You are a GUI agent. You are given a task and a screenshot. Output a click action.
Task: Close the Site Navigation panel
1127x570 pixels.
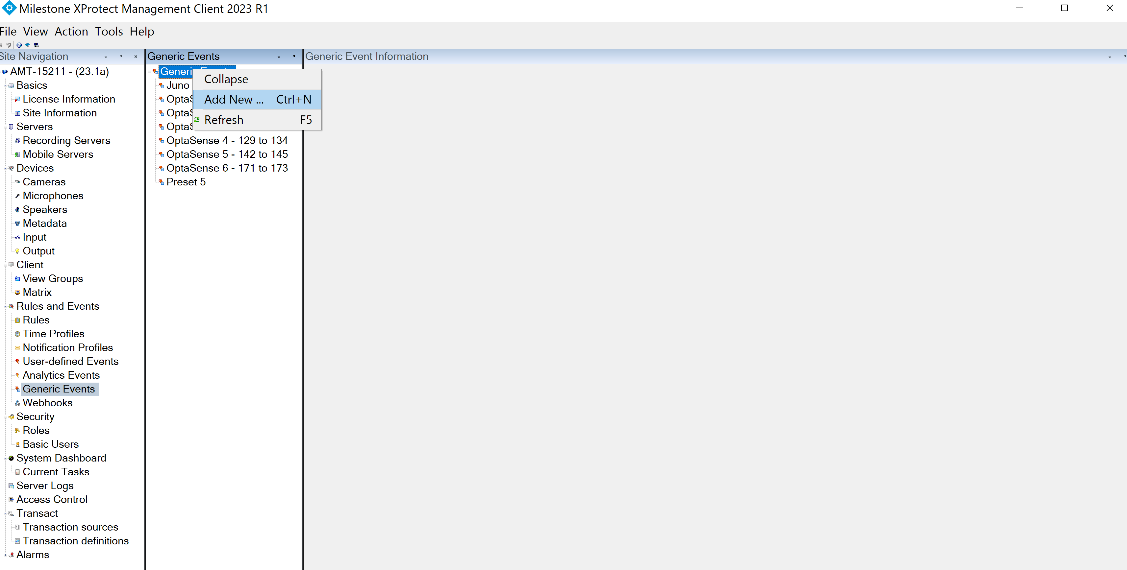(x=136, y=57)
